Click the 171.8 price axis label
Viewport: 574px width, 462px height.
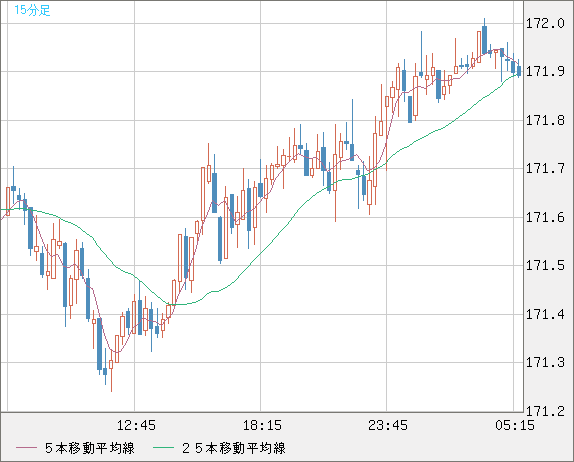pyautogui.click(x=545, y=120)
